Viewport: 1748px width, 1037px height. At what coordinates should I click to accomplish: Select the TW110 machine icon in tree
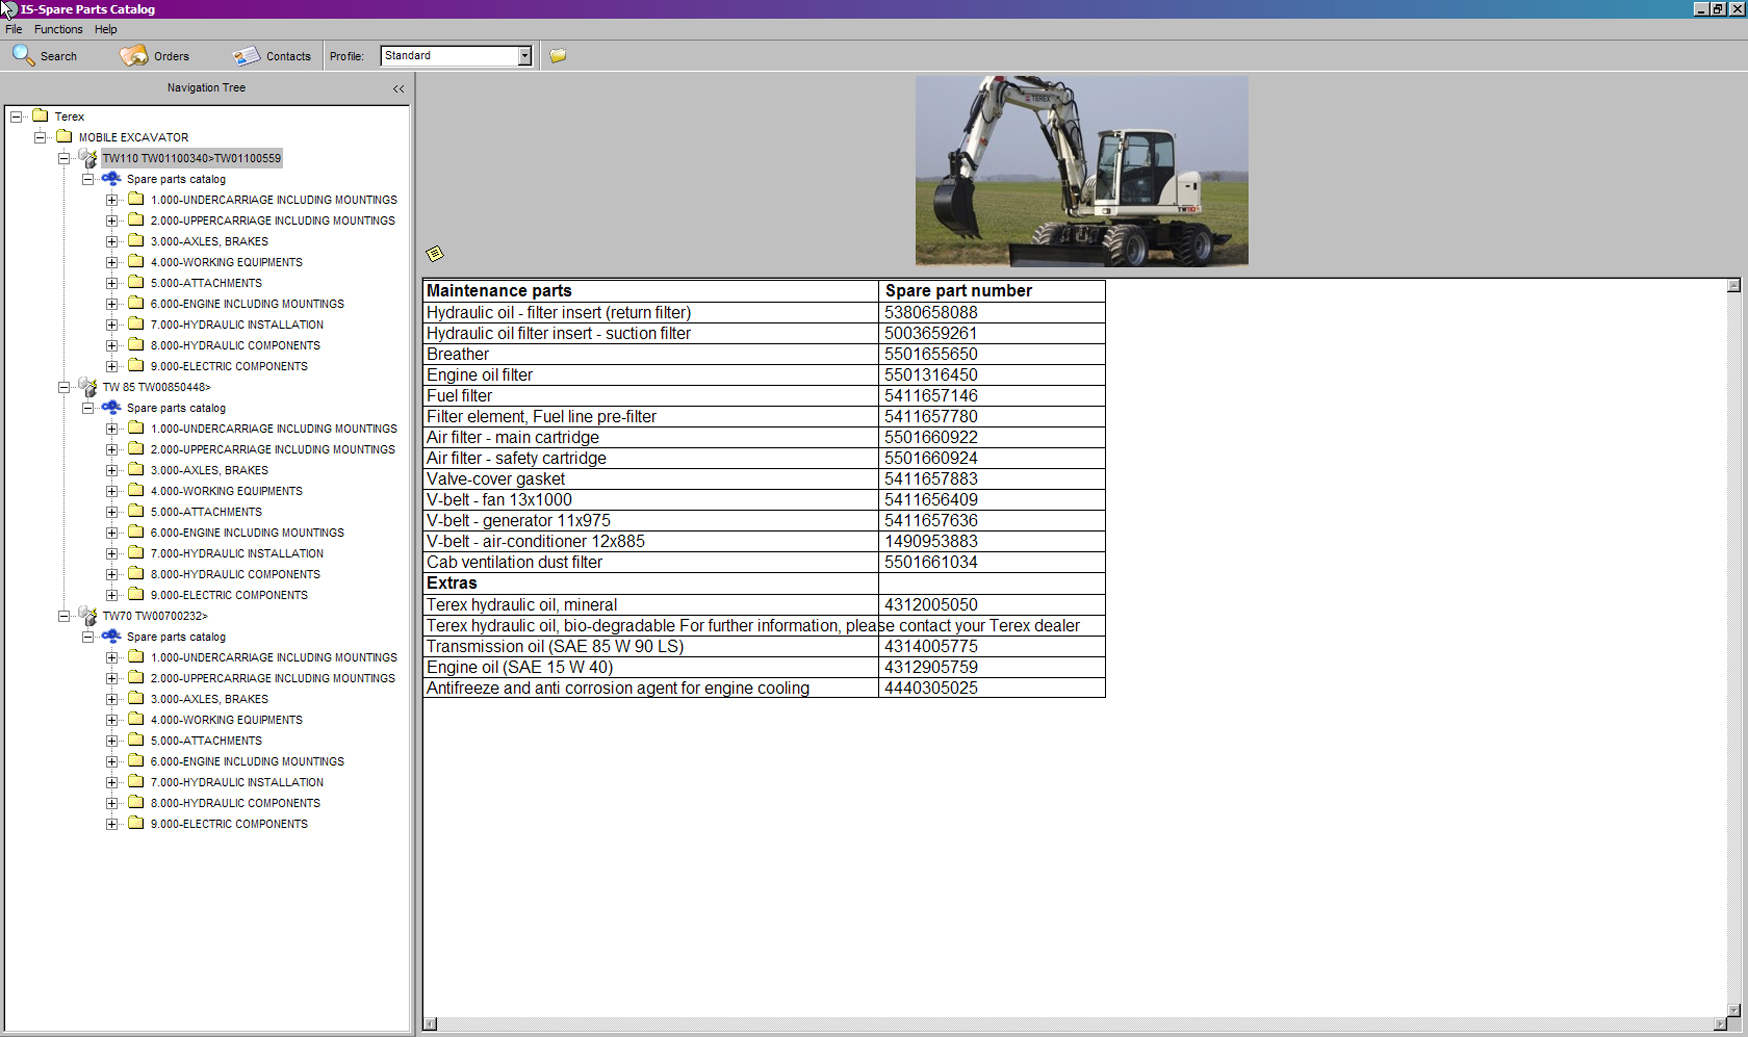pos(88,158)
